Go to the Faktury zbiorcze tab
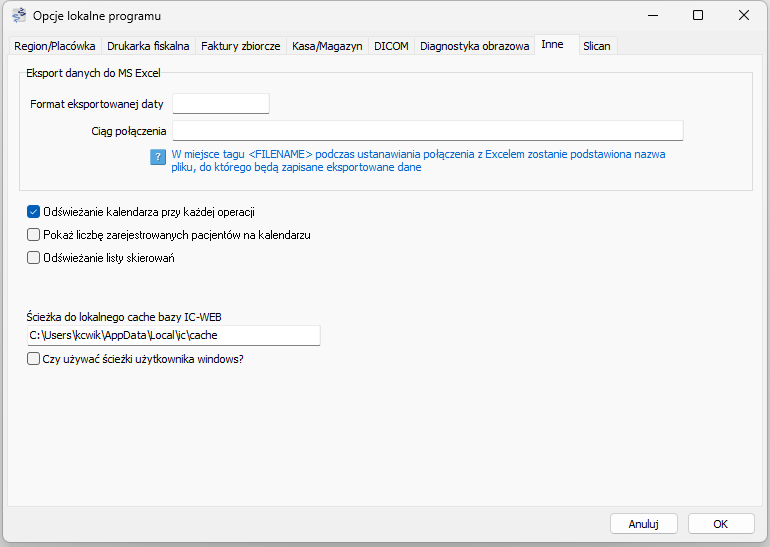This screenshot has height=547, width=770. [240, 46]
